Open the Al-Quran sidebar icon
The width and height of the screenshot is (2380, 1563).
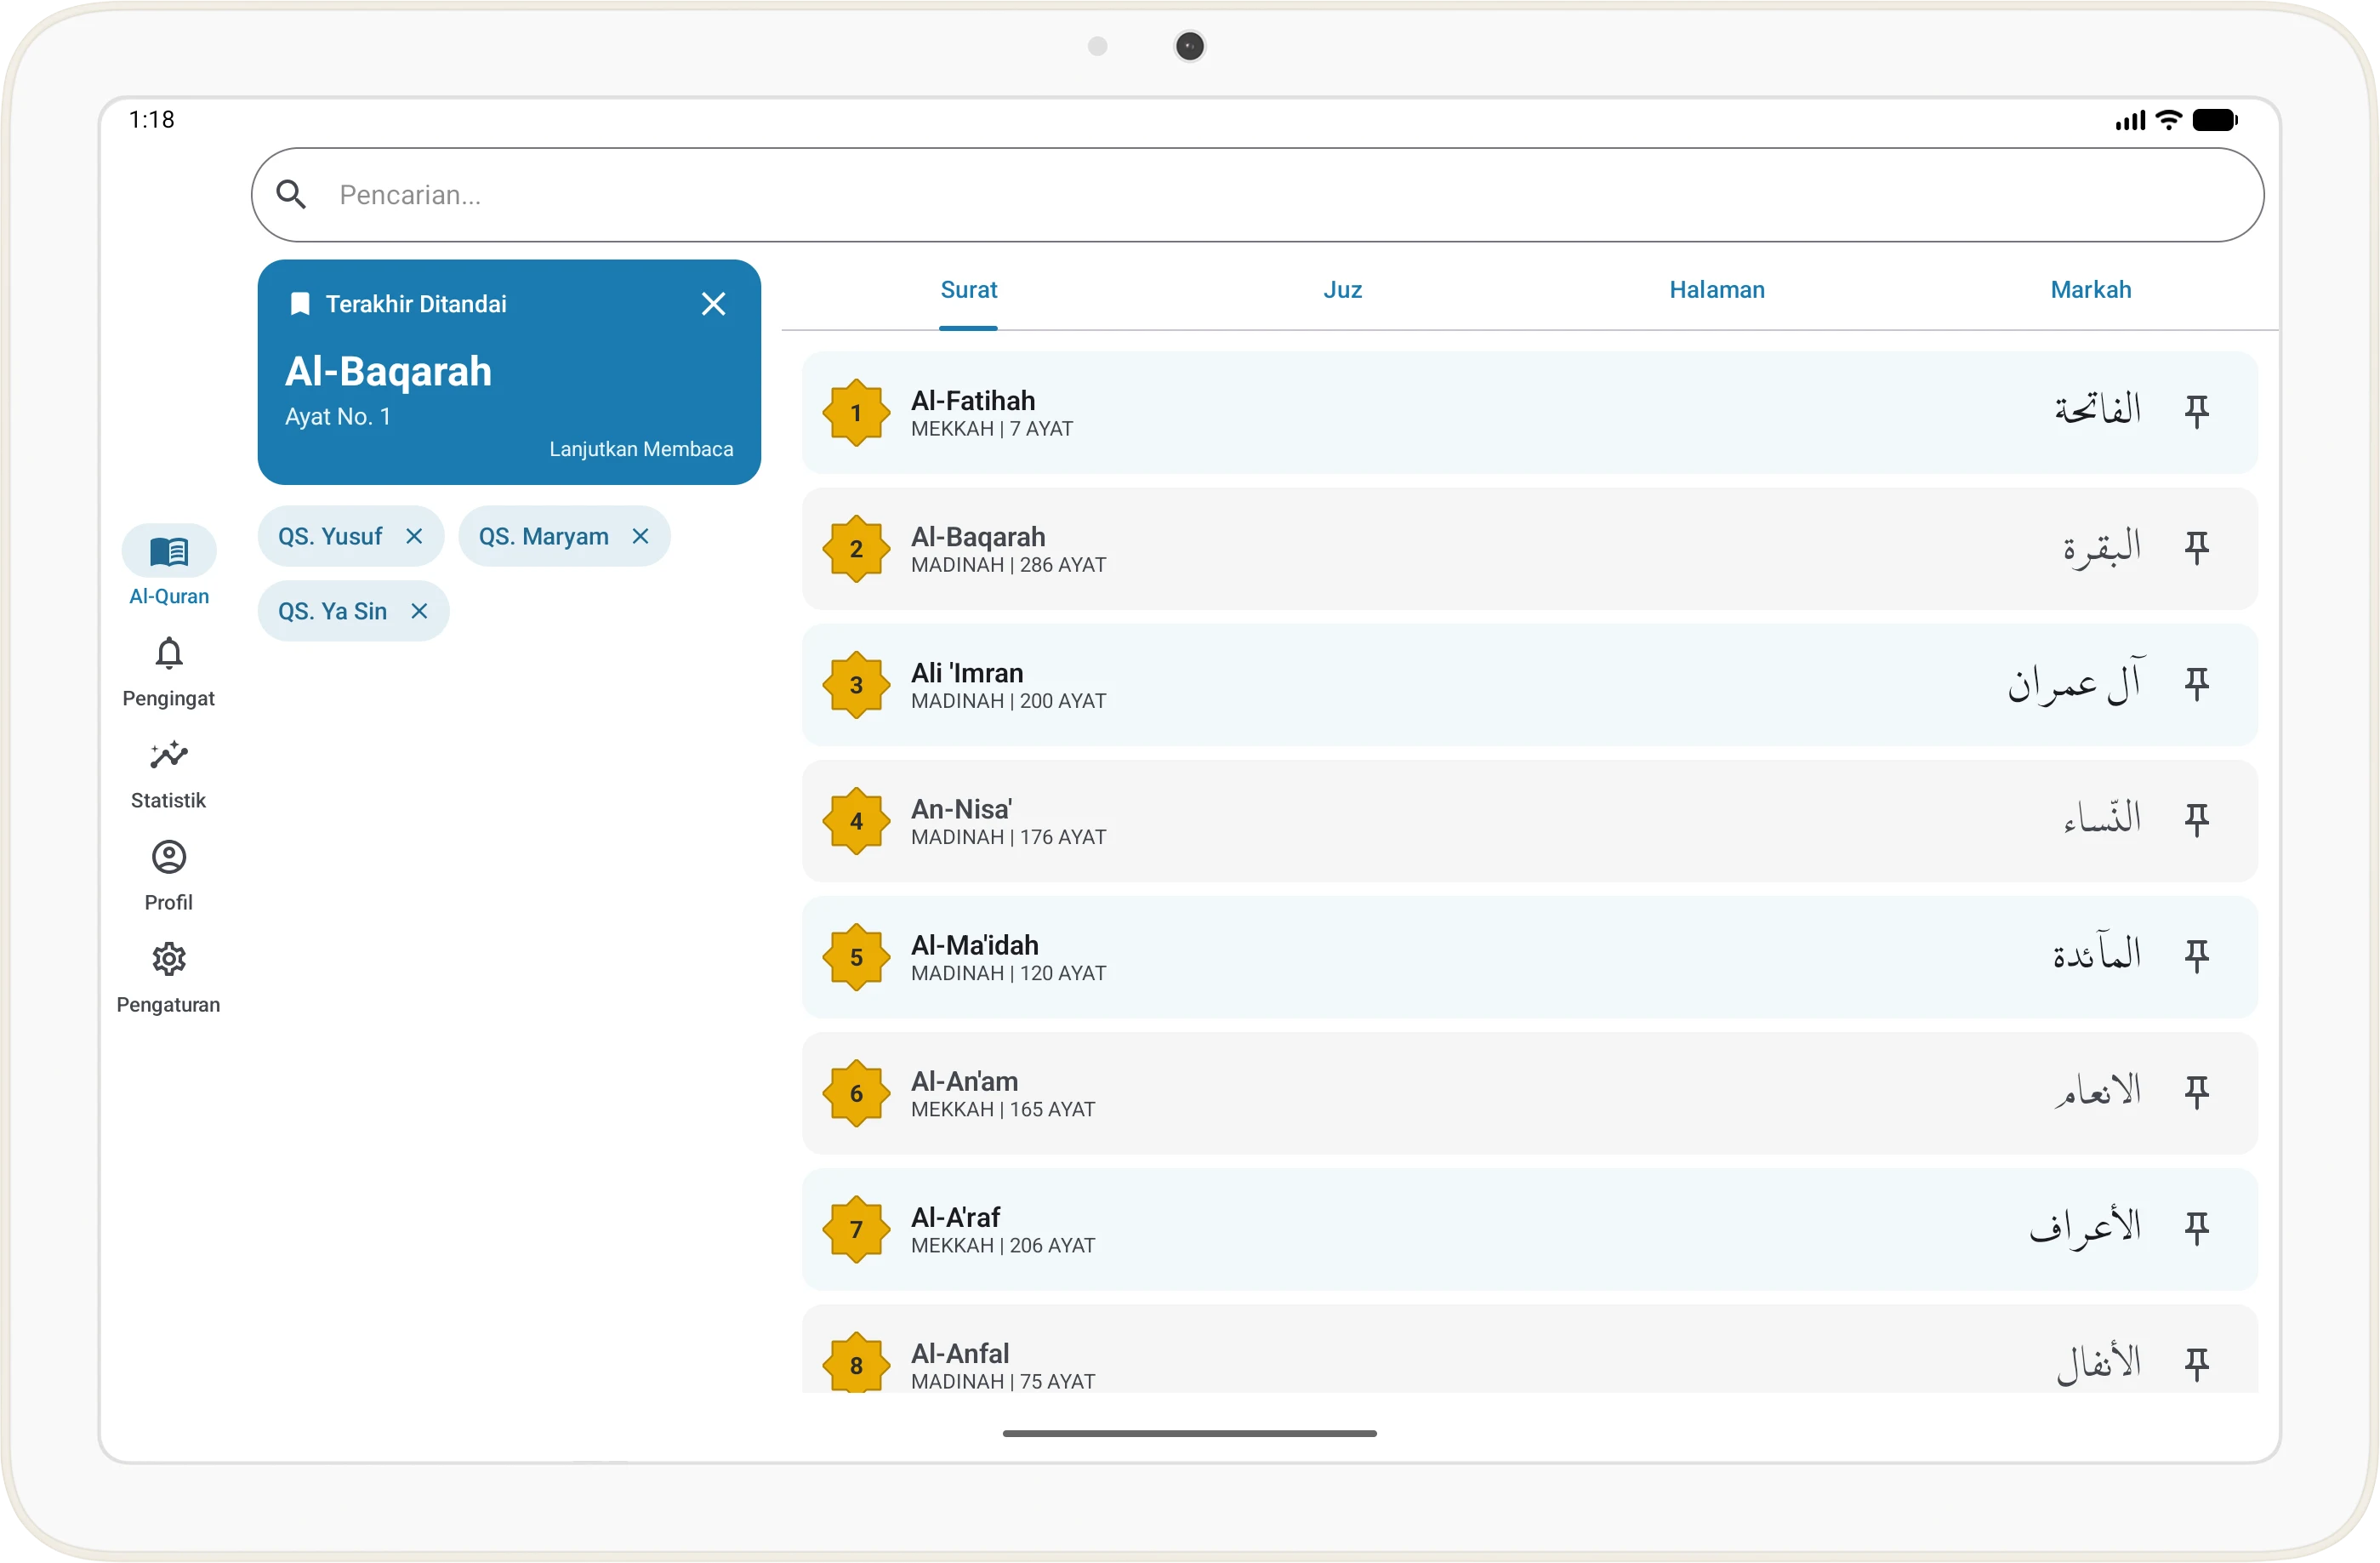point(169,551)
